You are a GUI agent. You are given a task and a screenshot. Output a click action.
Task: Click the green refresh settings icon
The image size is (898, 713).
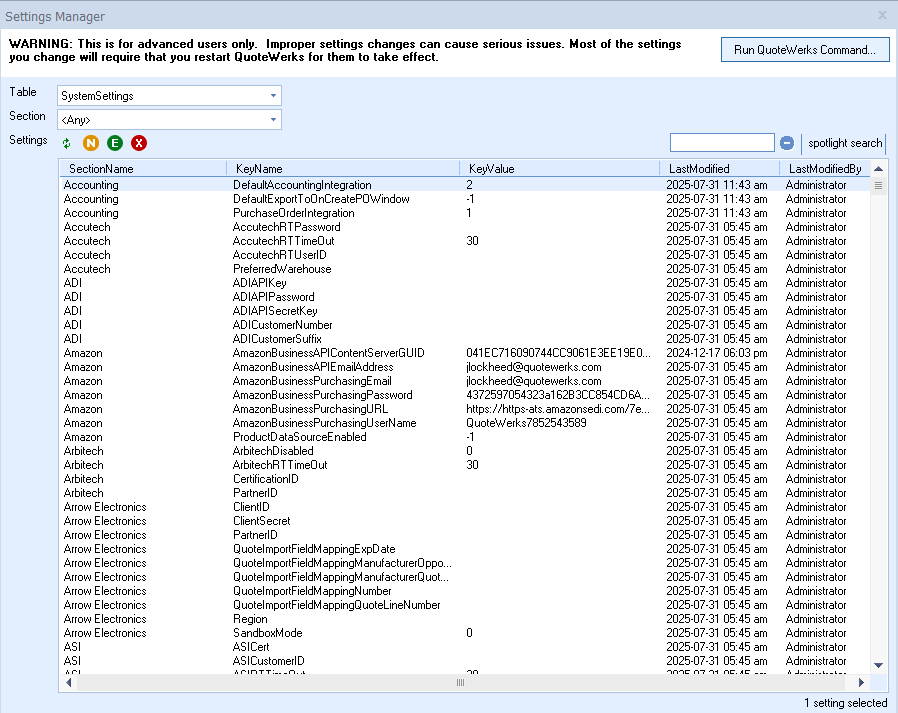(x=67, y=143)
